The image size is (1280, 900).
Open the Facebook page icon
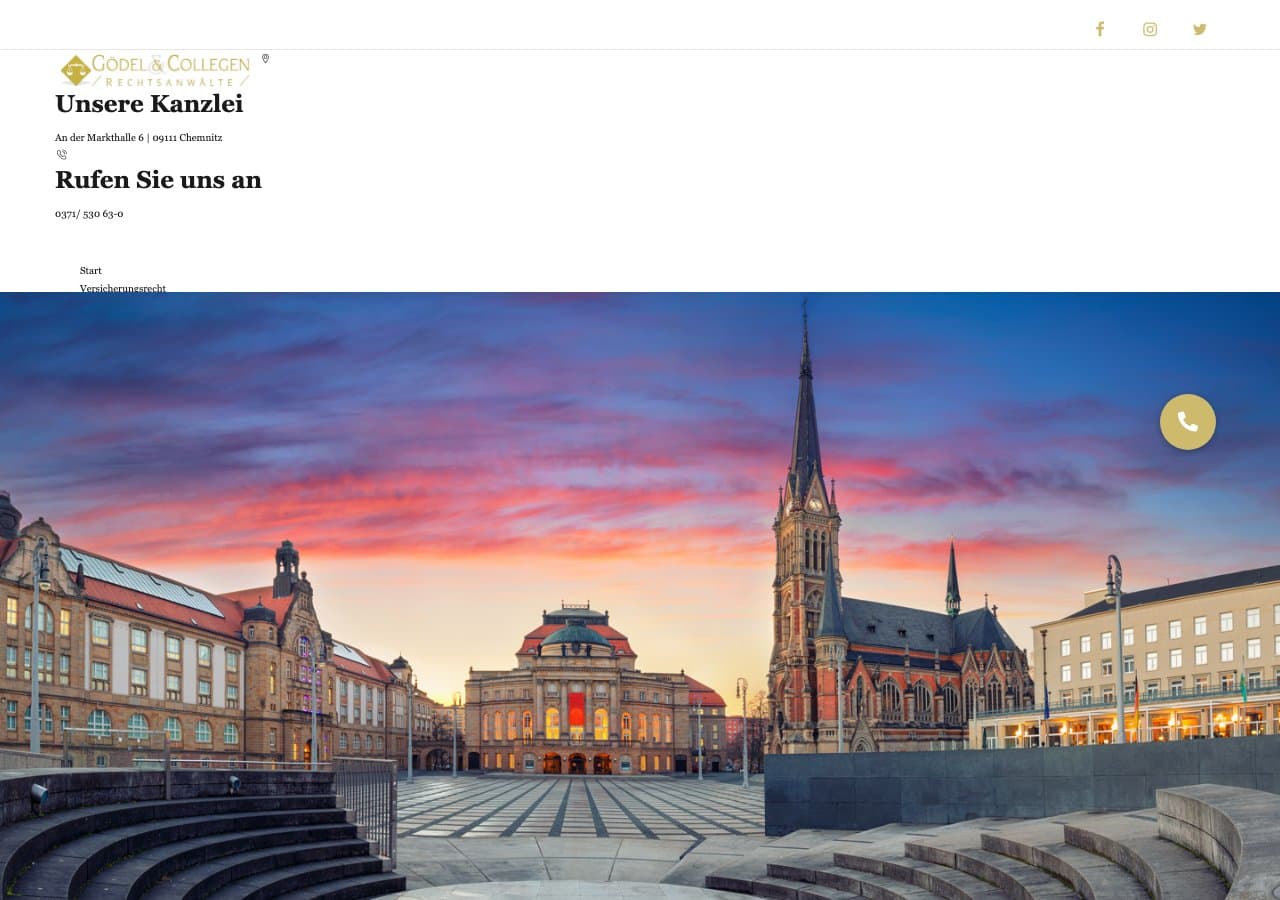pos(1100,29)
